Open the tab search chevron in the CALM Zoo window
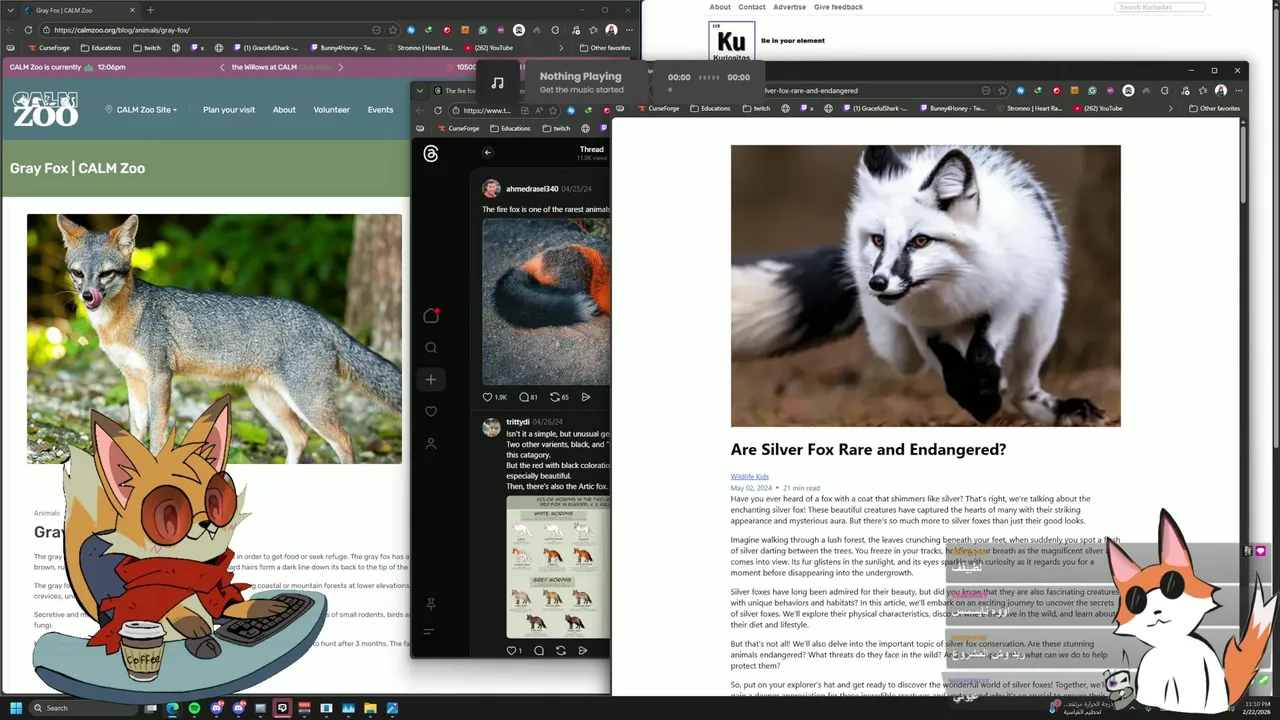 click(10, 10)
